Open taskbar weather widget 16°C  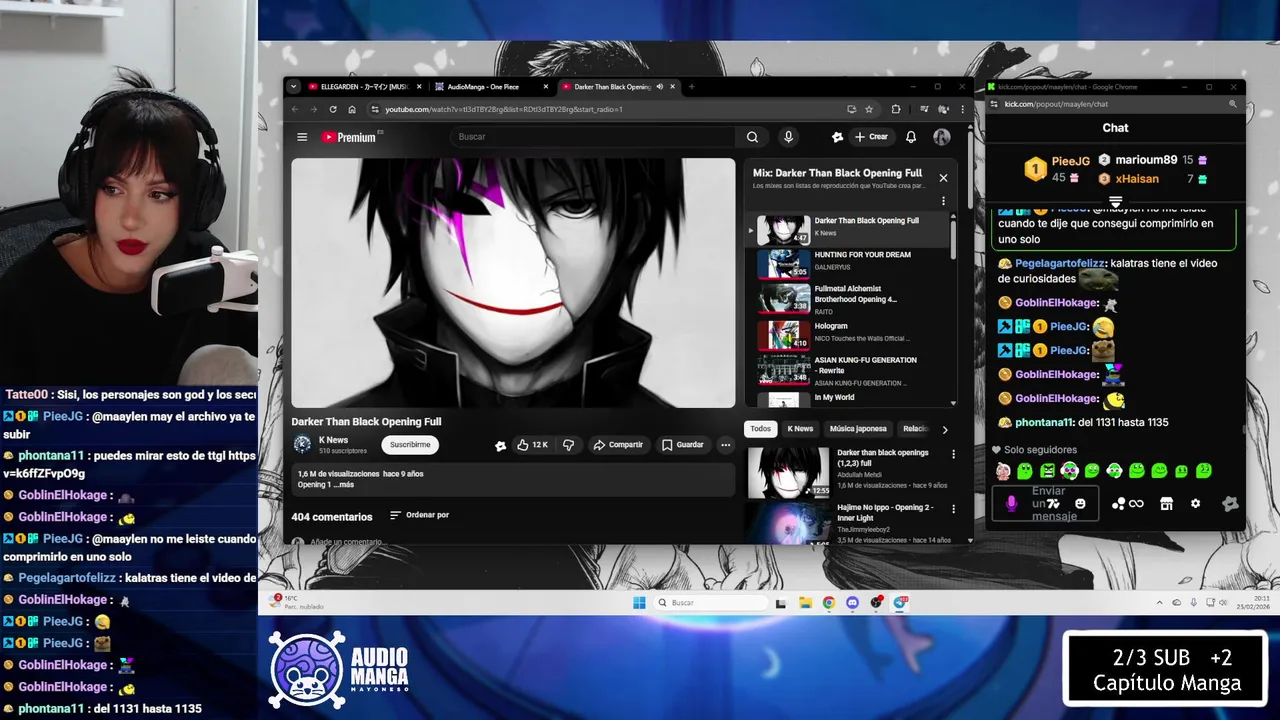pyautogui.click(x=297, y=602)
